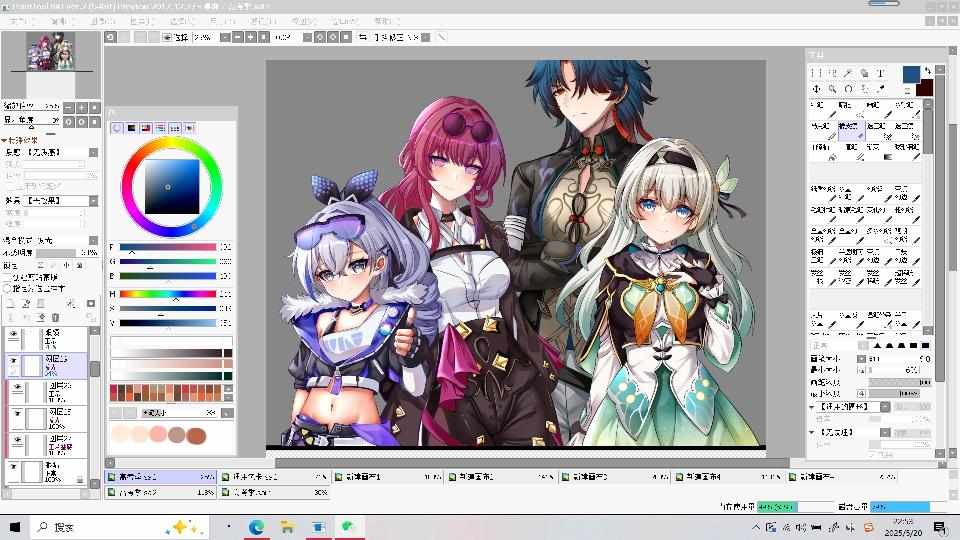Image resolution: width=960 pixels, height=540 pixels.
Task: Rotate view clockwise in top toolbar
Action: [332, 37]
